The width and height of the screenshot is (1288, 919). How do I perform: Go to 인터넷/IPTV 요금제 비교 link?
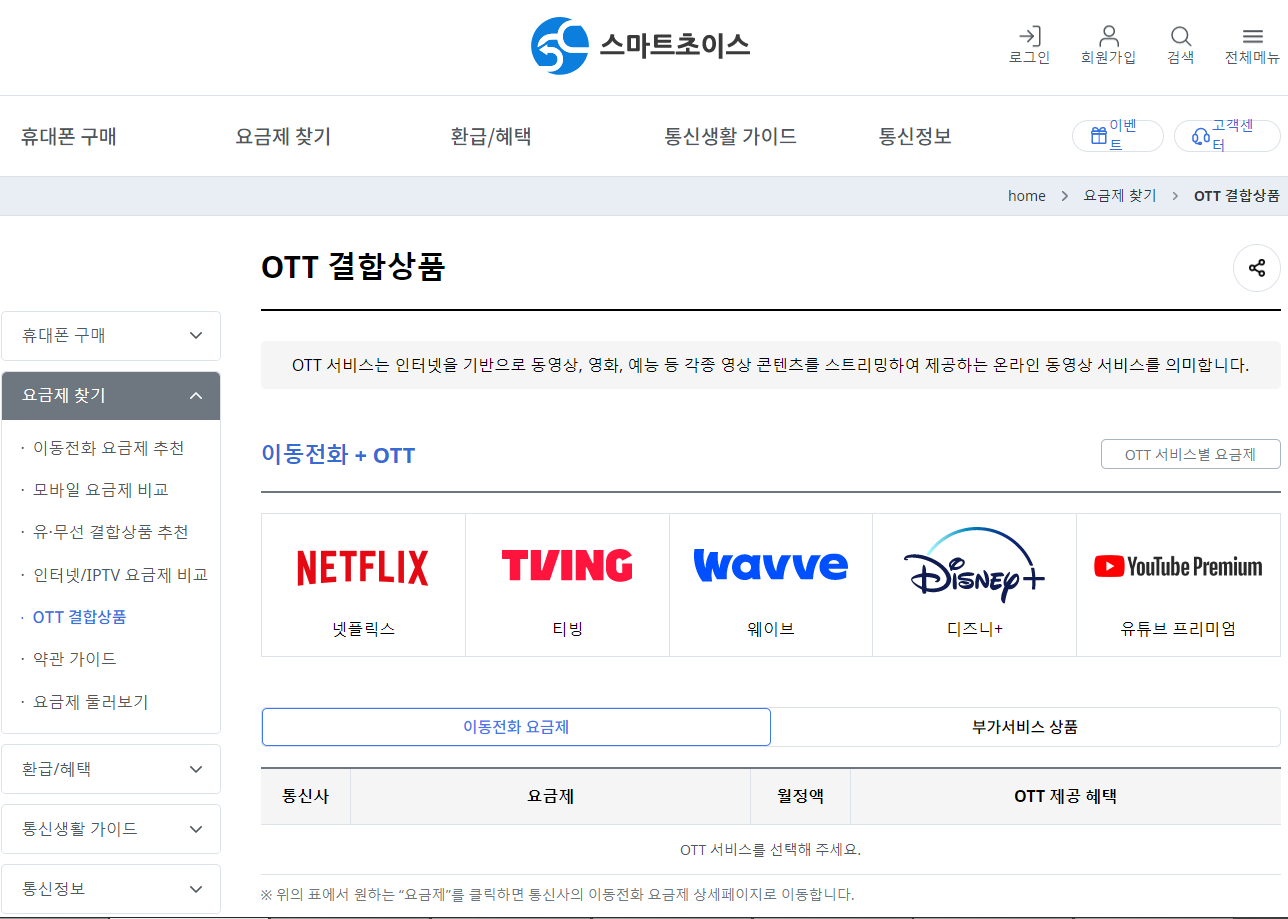coord(120,575)
